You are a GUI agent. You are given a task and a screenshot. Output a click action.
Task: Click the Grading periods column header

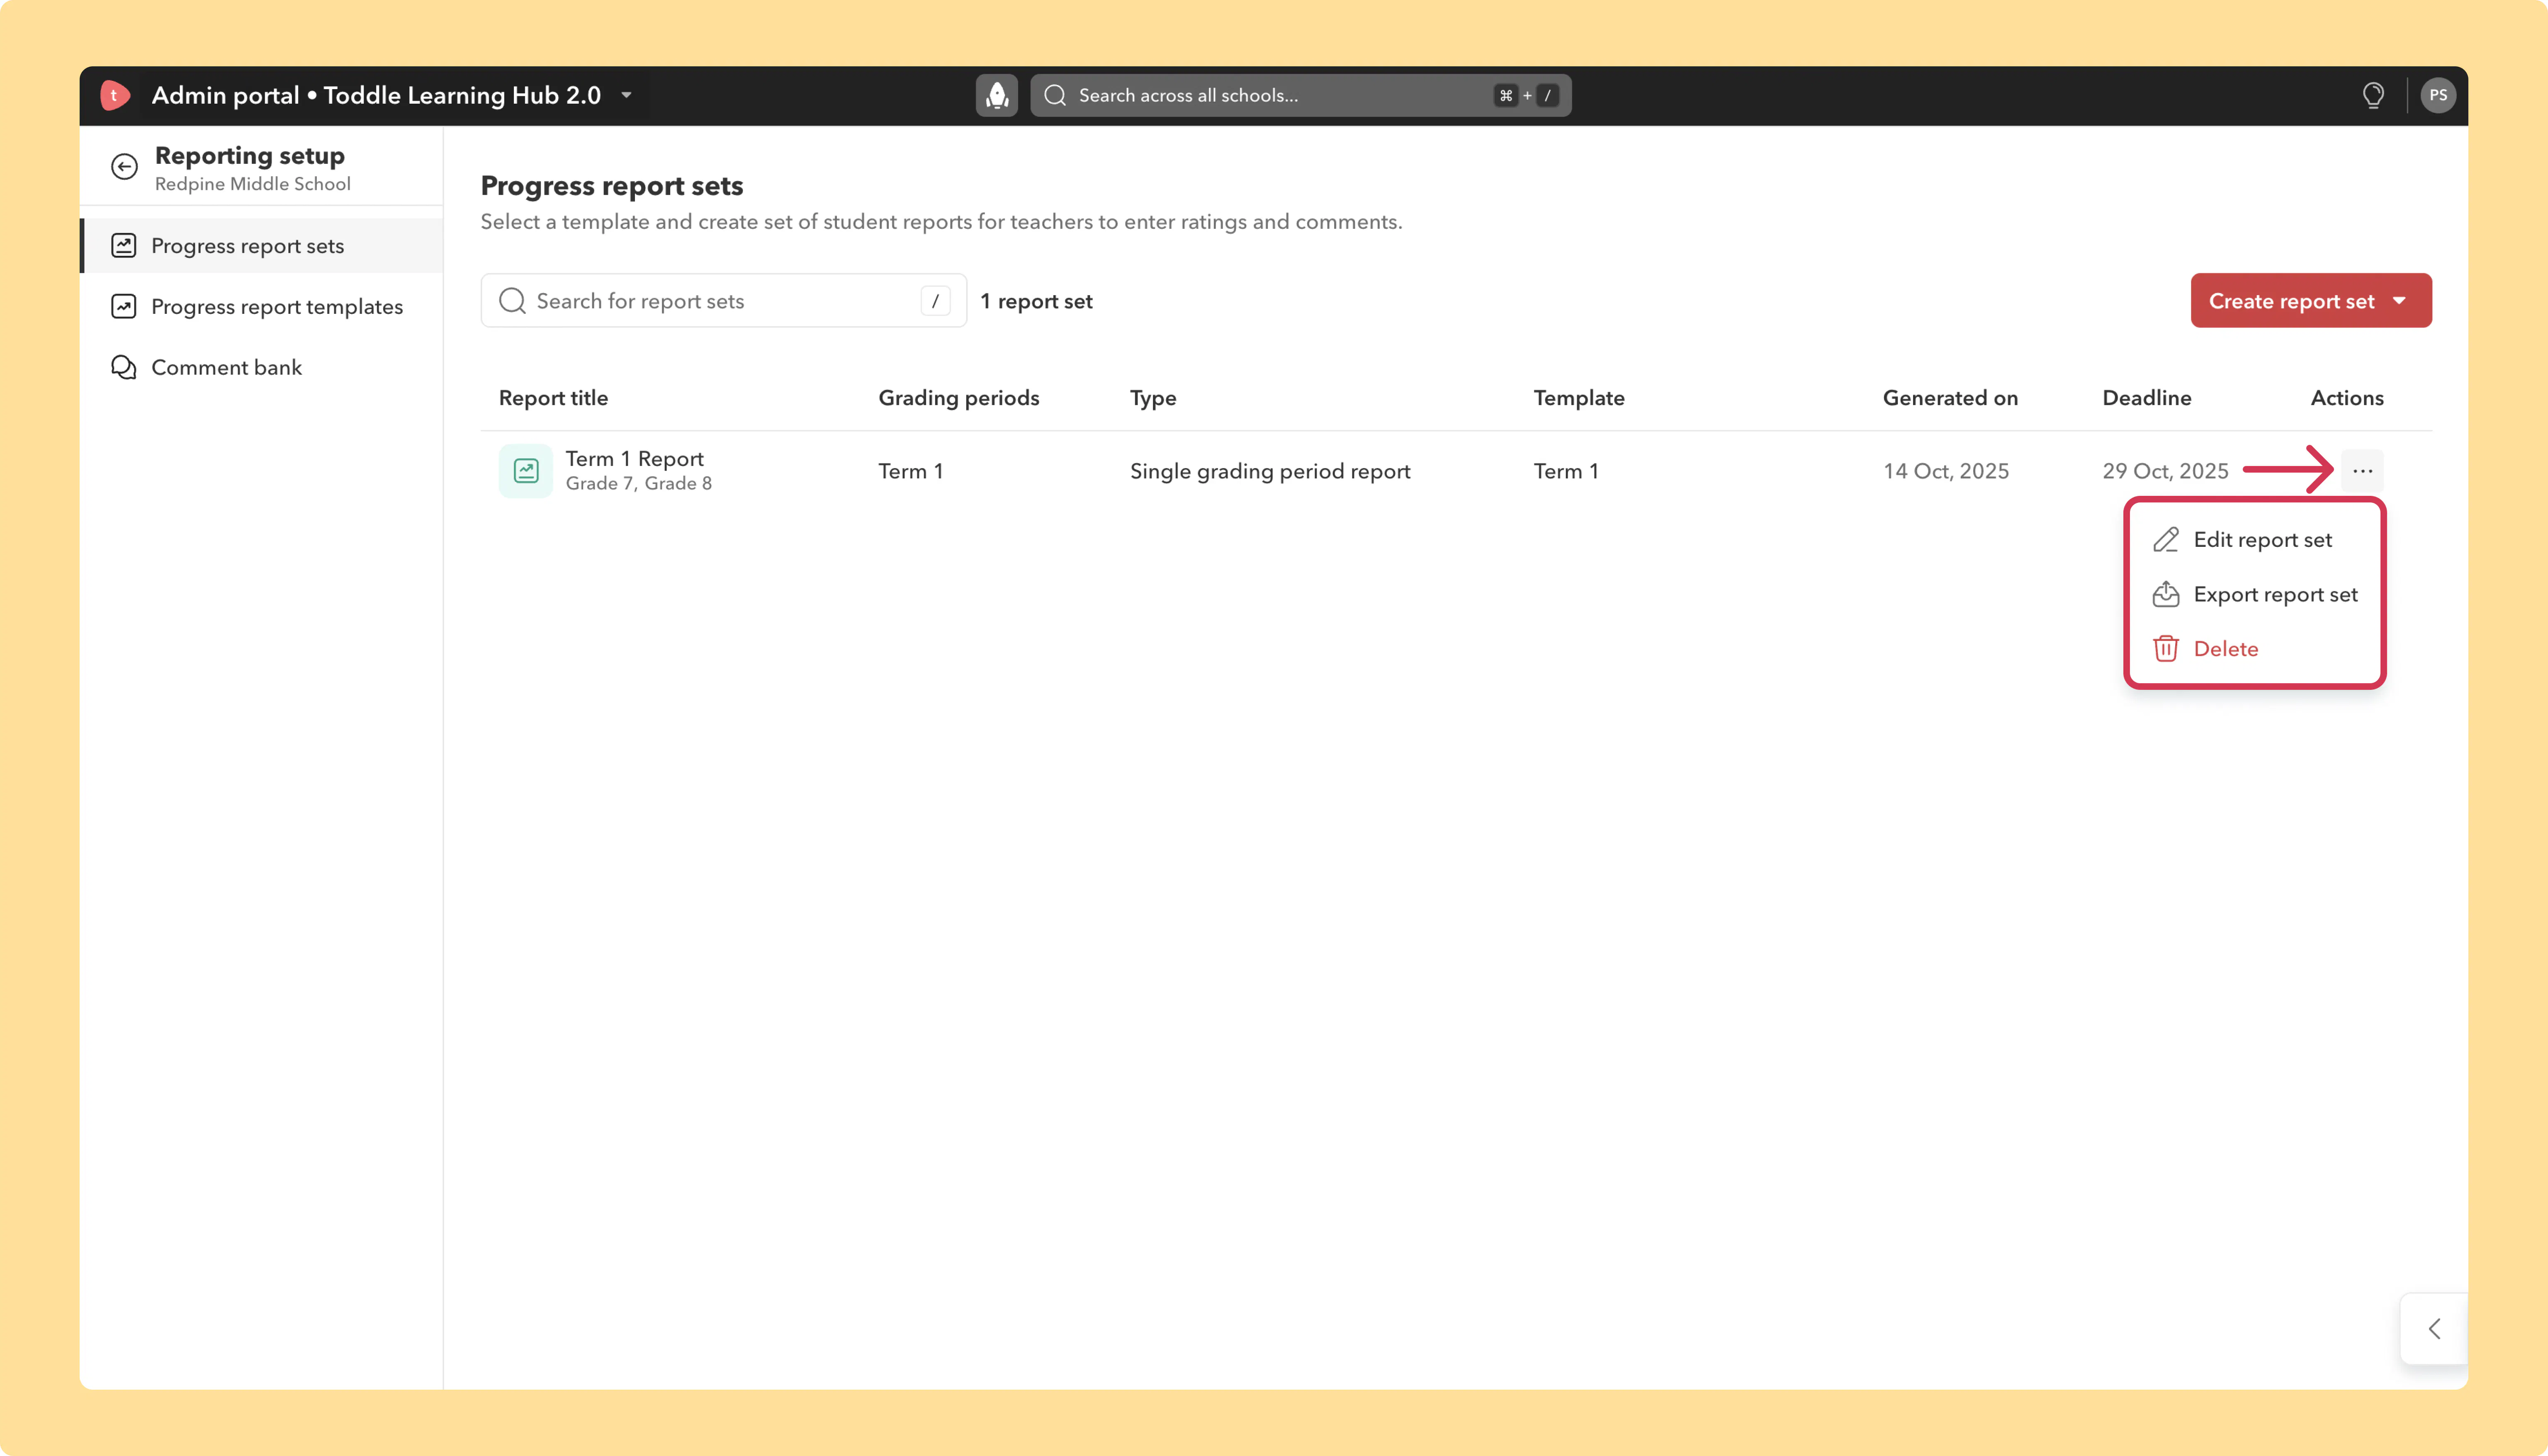click(959, 398)
